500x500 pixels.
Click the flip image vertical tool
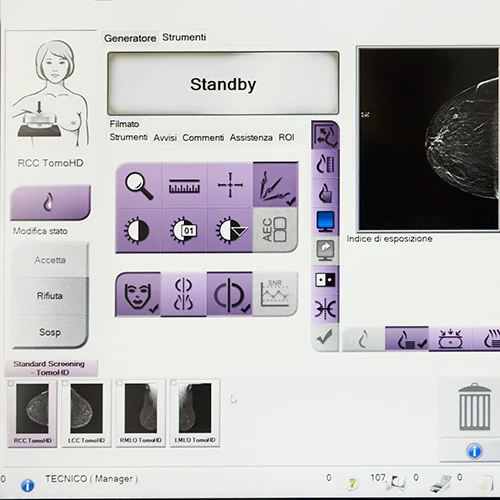[x=184, y=294]
